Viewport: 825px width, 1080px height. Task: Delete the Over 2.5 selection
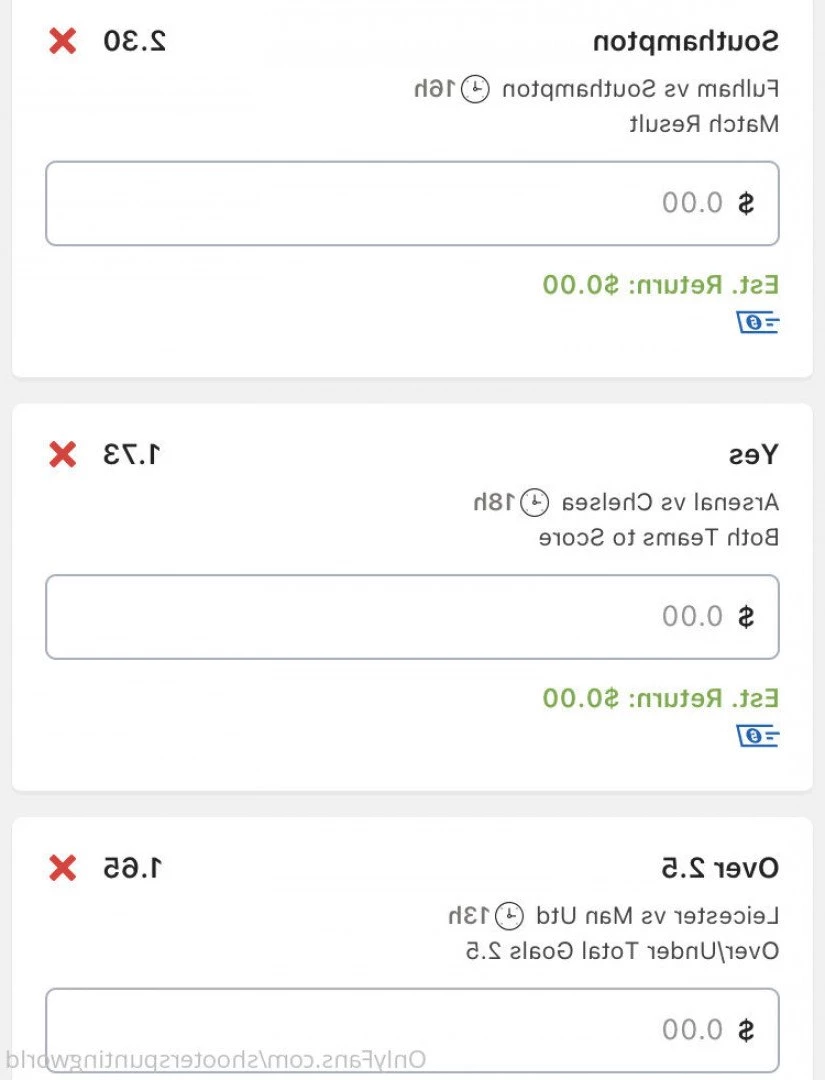(x=63, y=868)
